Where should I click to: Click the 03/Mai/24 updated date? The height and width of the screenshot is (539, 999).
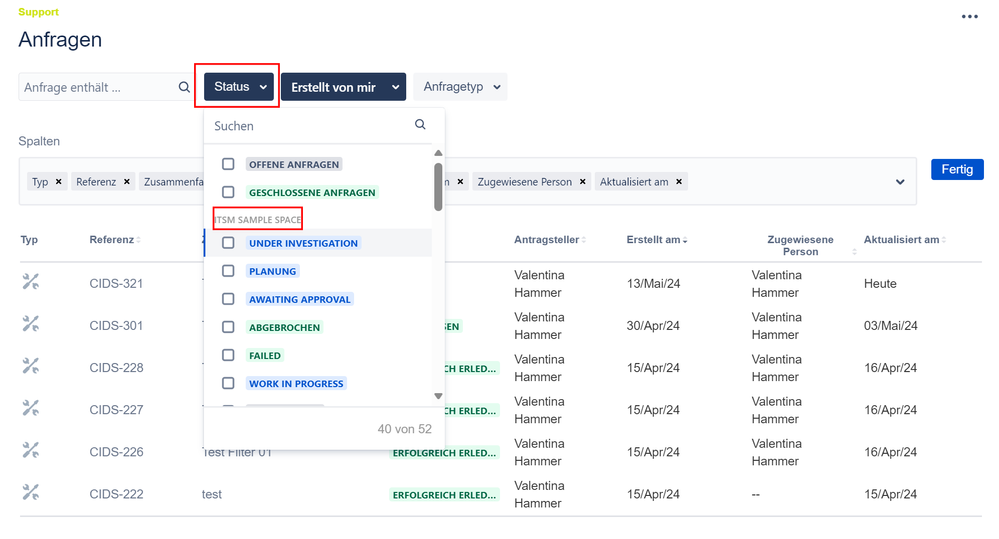(x=891, y=326)
